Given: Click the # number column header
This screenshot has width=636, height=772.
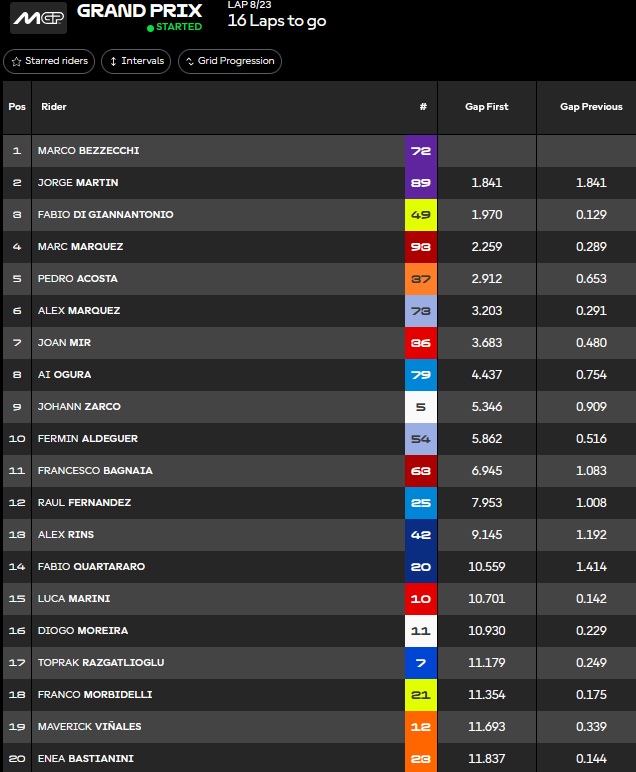Looking at the screenshot, I should point(423,107).
